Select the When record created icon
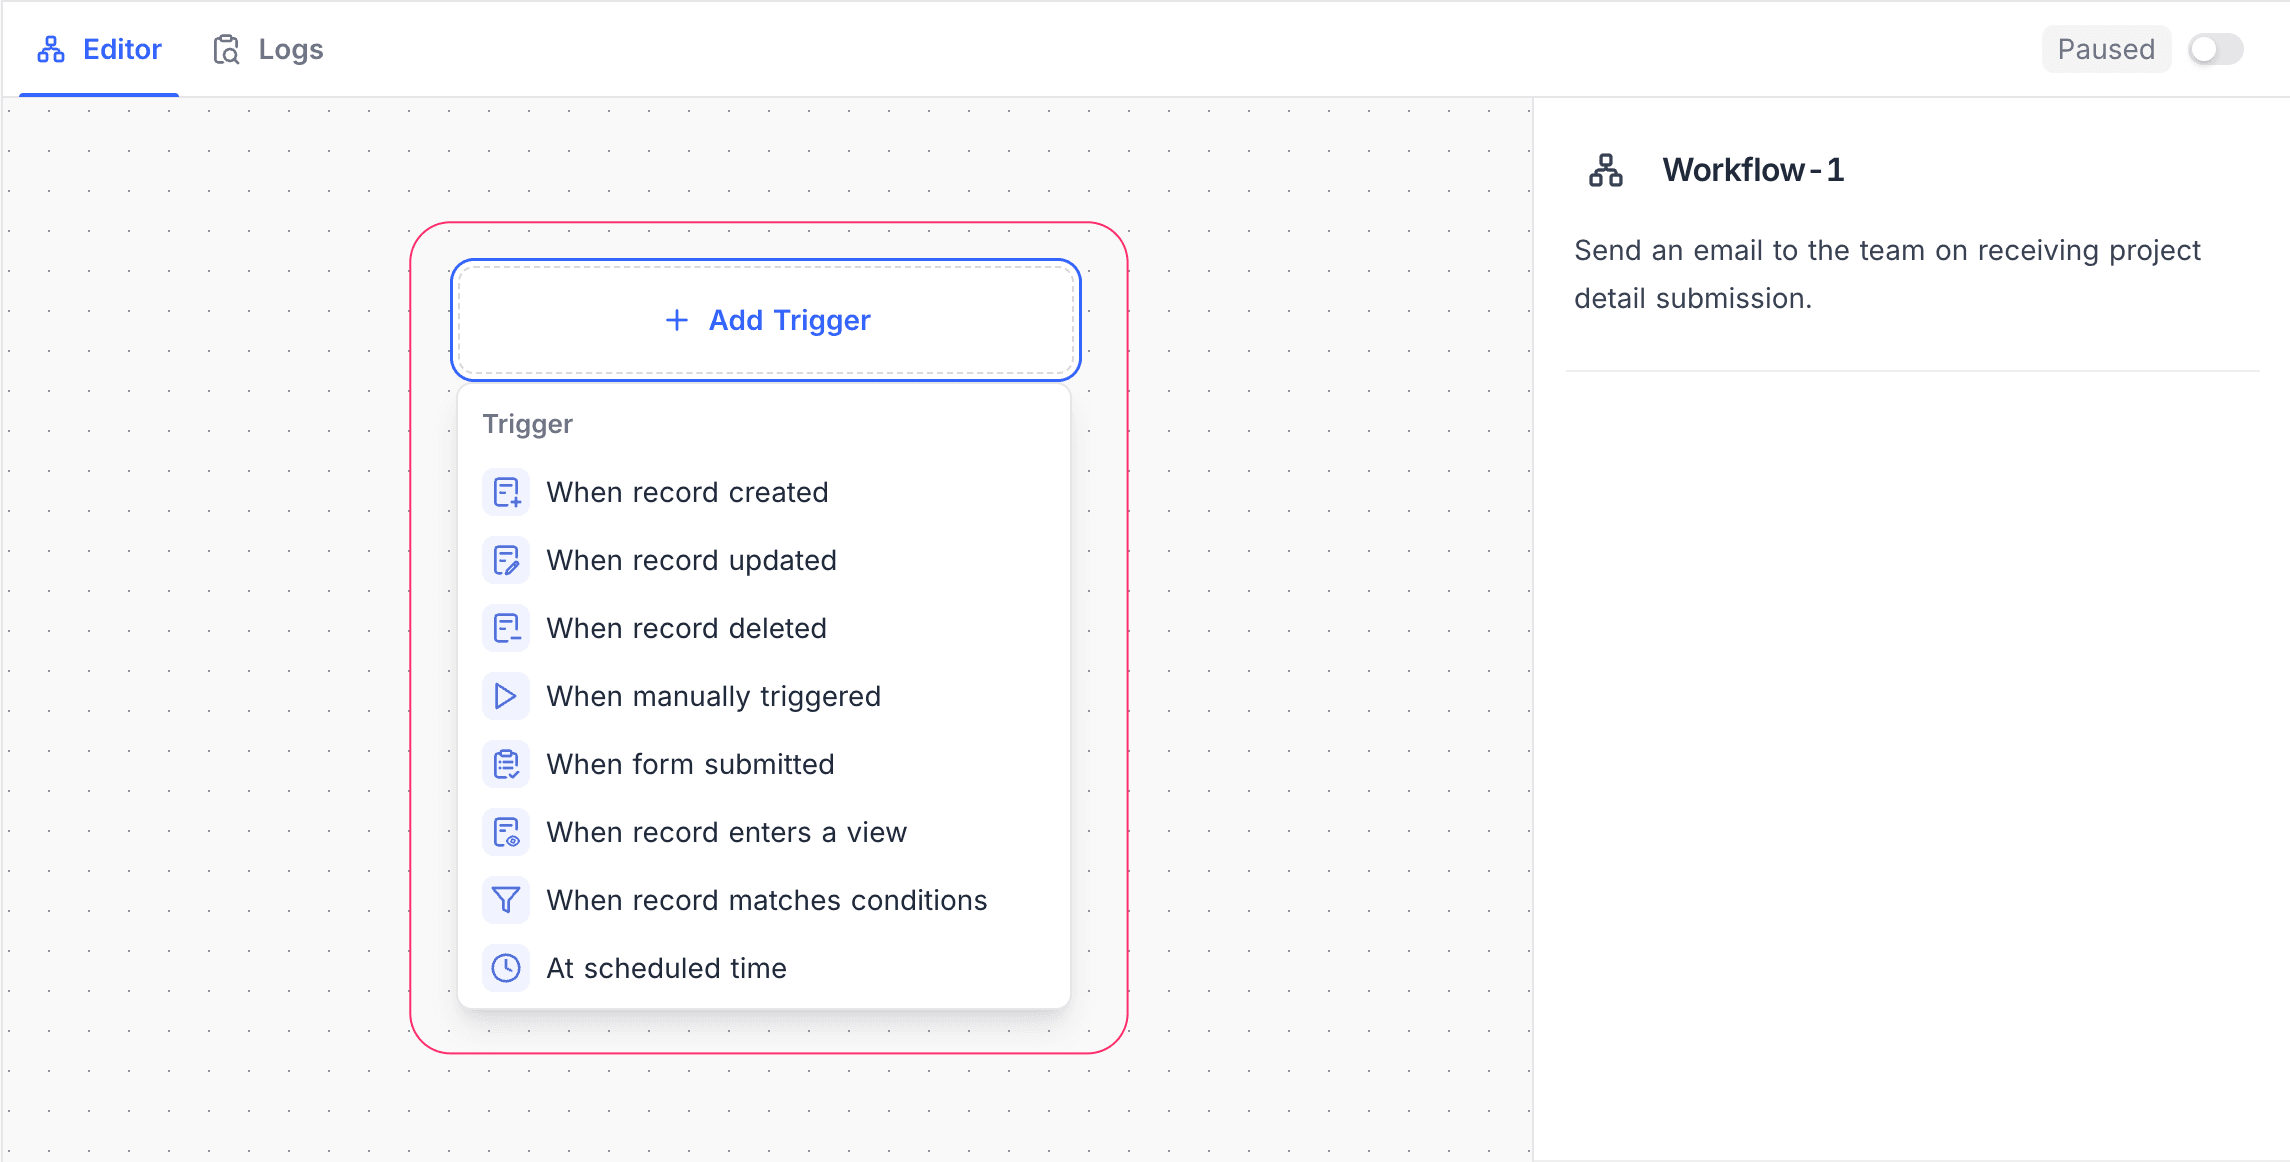Screen dimensions: 2290x1162 pyautogui.click(x=506, y=492)
